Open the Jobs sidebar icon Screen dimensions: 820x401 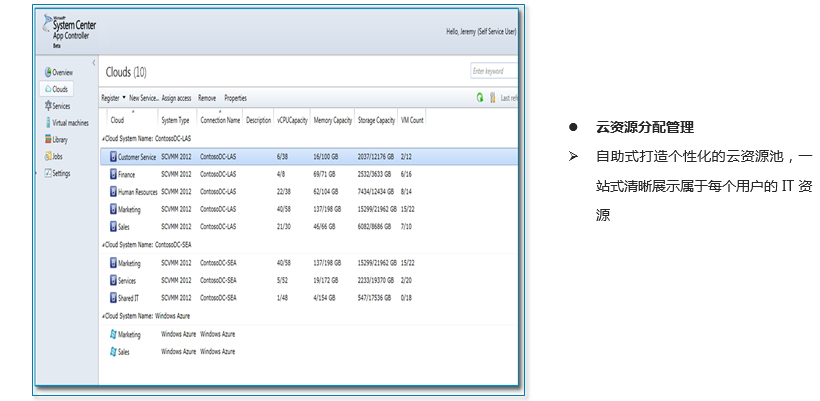48,156
